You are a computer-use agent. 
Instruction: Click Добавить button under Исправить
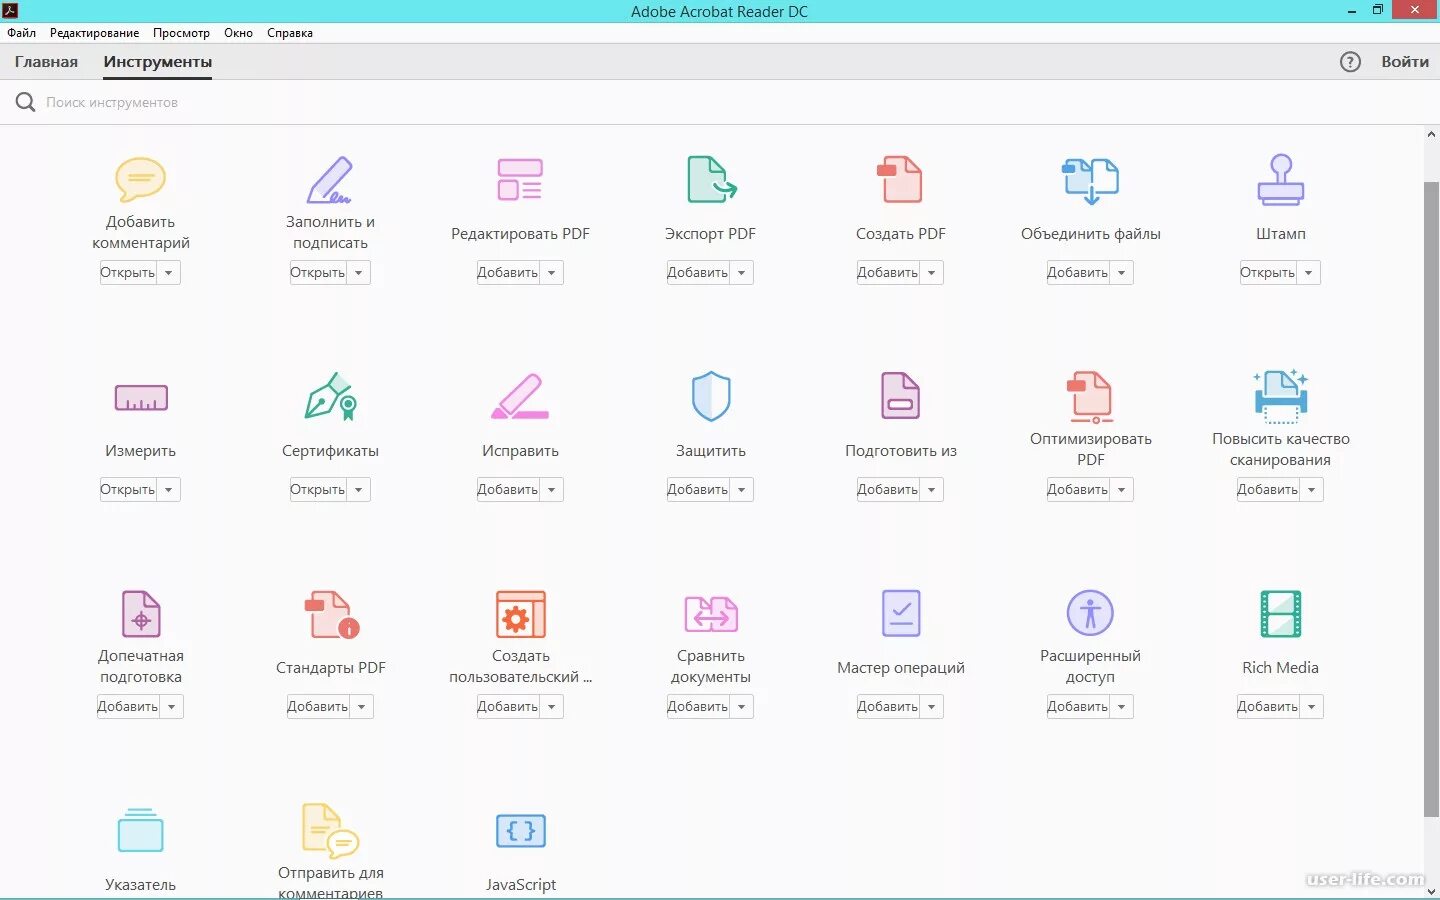tap(508, 489)
